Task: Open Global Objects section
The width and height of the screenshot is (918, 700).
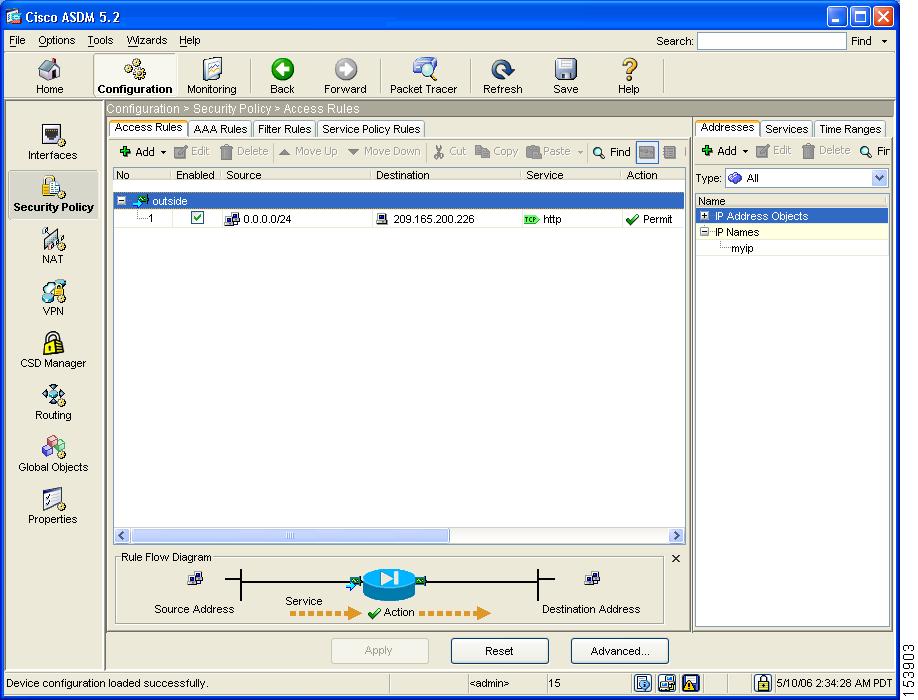Action: coord(53,454)
